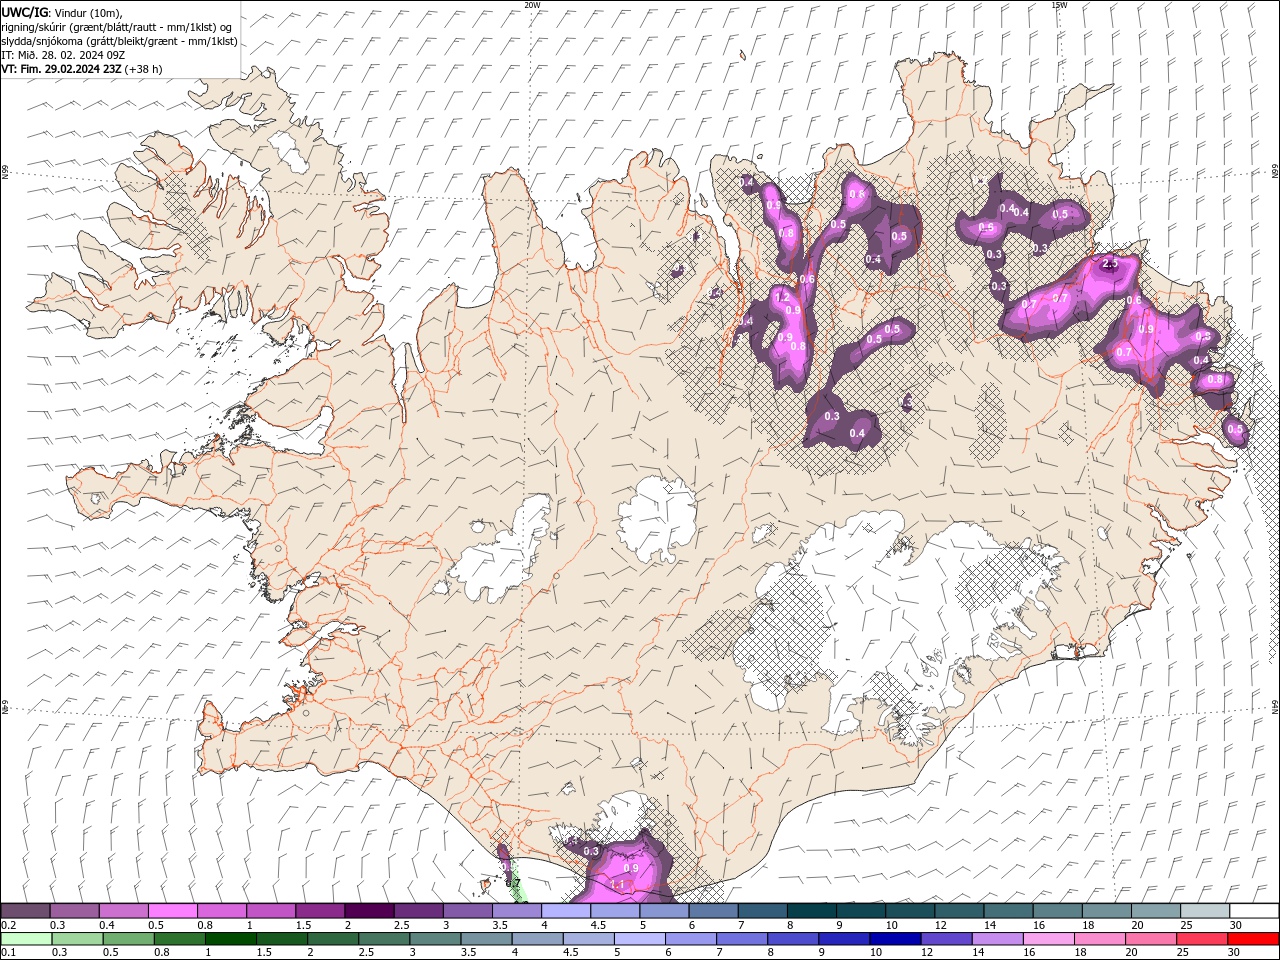Click the hot pink 20–25 lower legend swatch
The image size is (1280, 960).
click(1150, 939)
